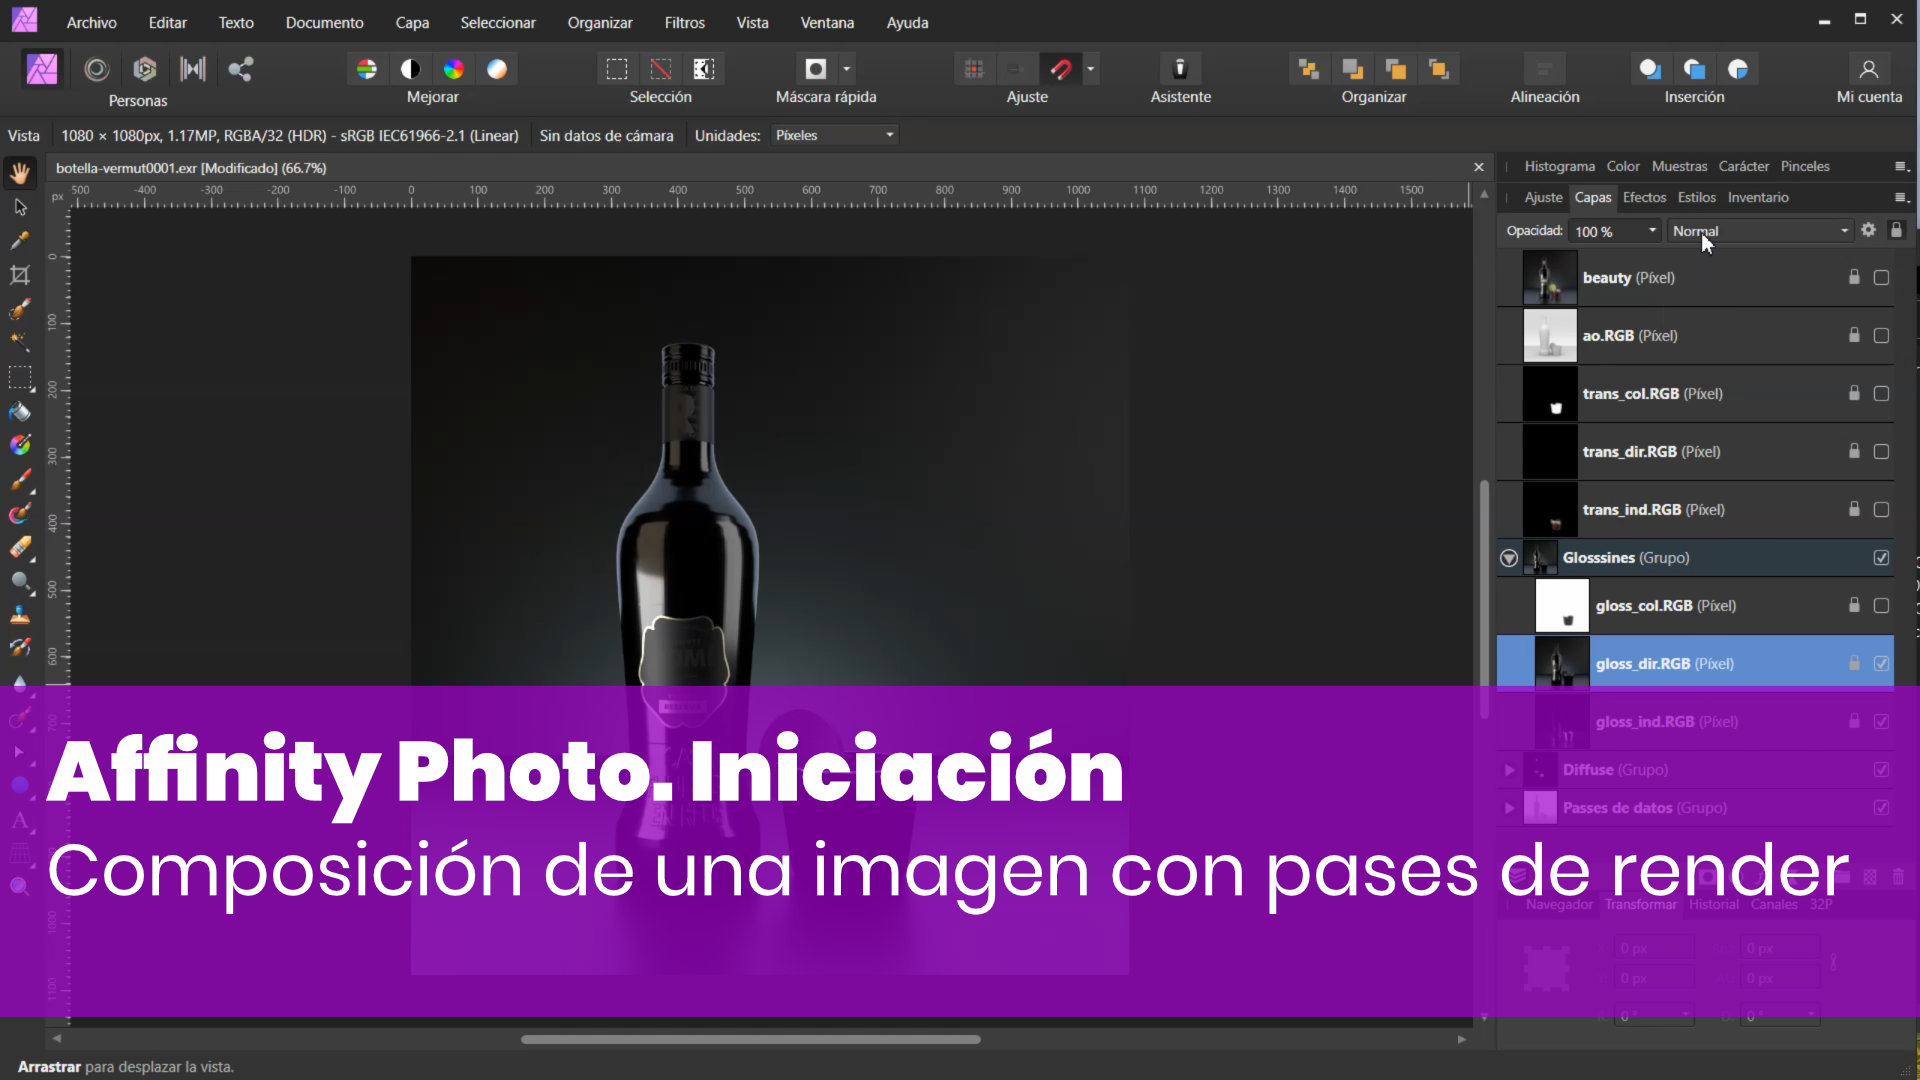Select the Crop tool
This screenshot has height=1080, width=1920.
point(20,275)
